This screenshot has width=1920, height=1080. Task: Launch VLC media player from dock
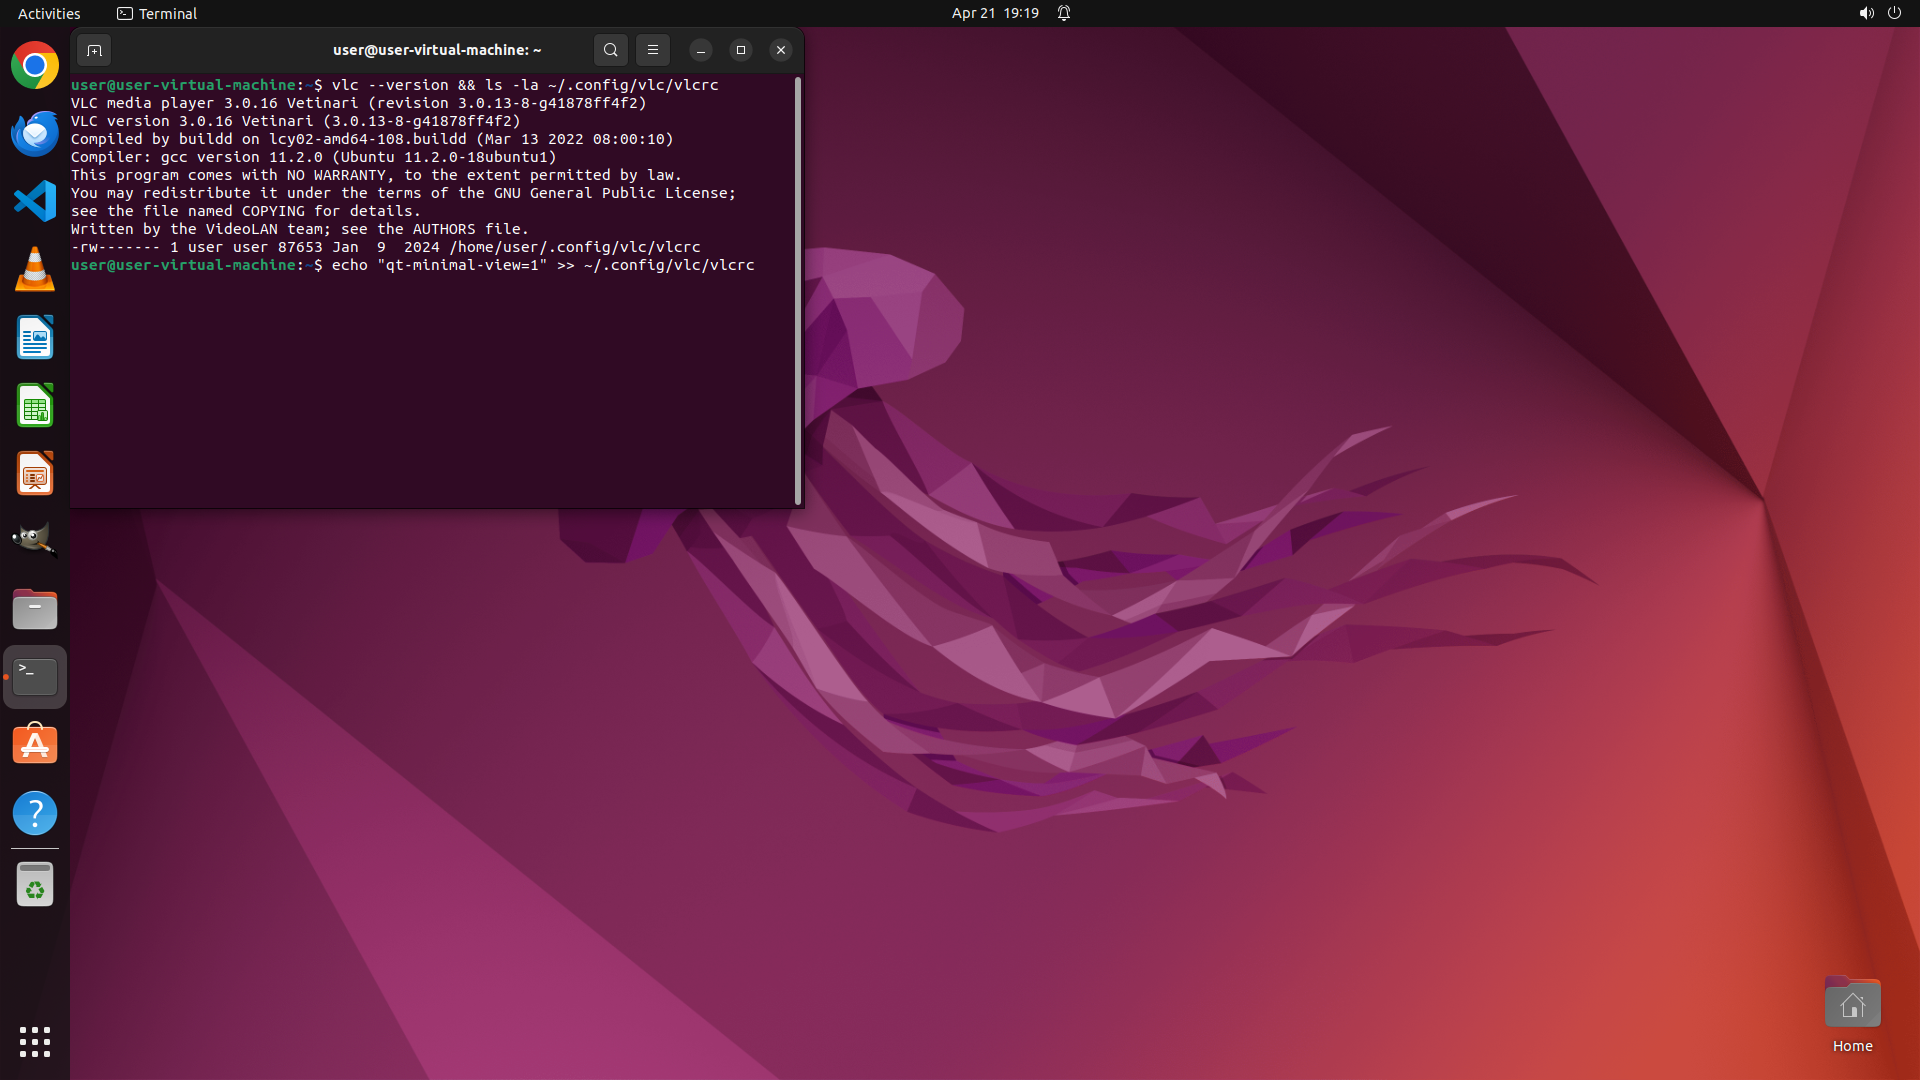click(35, 270)
